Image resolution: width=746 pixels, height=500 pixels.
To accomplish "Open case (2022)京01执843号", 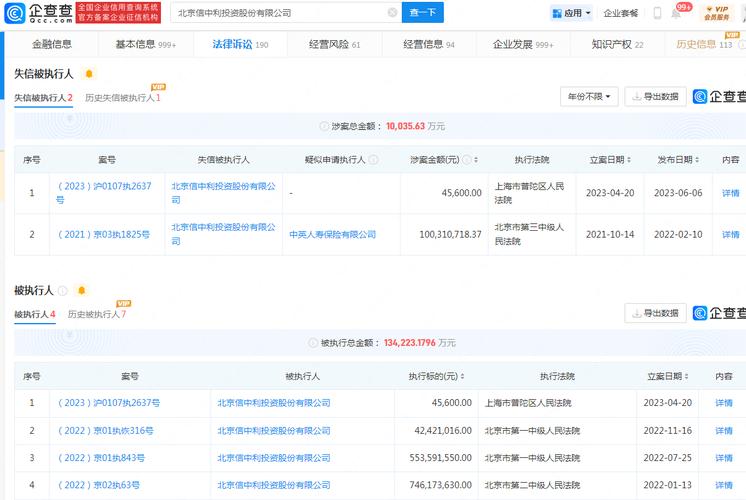I will (101, 458).
